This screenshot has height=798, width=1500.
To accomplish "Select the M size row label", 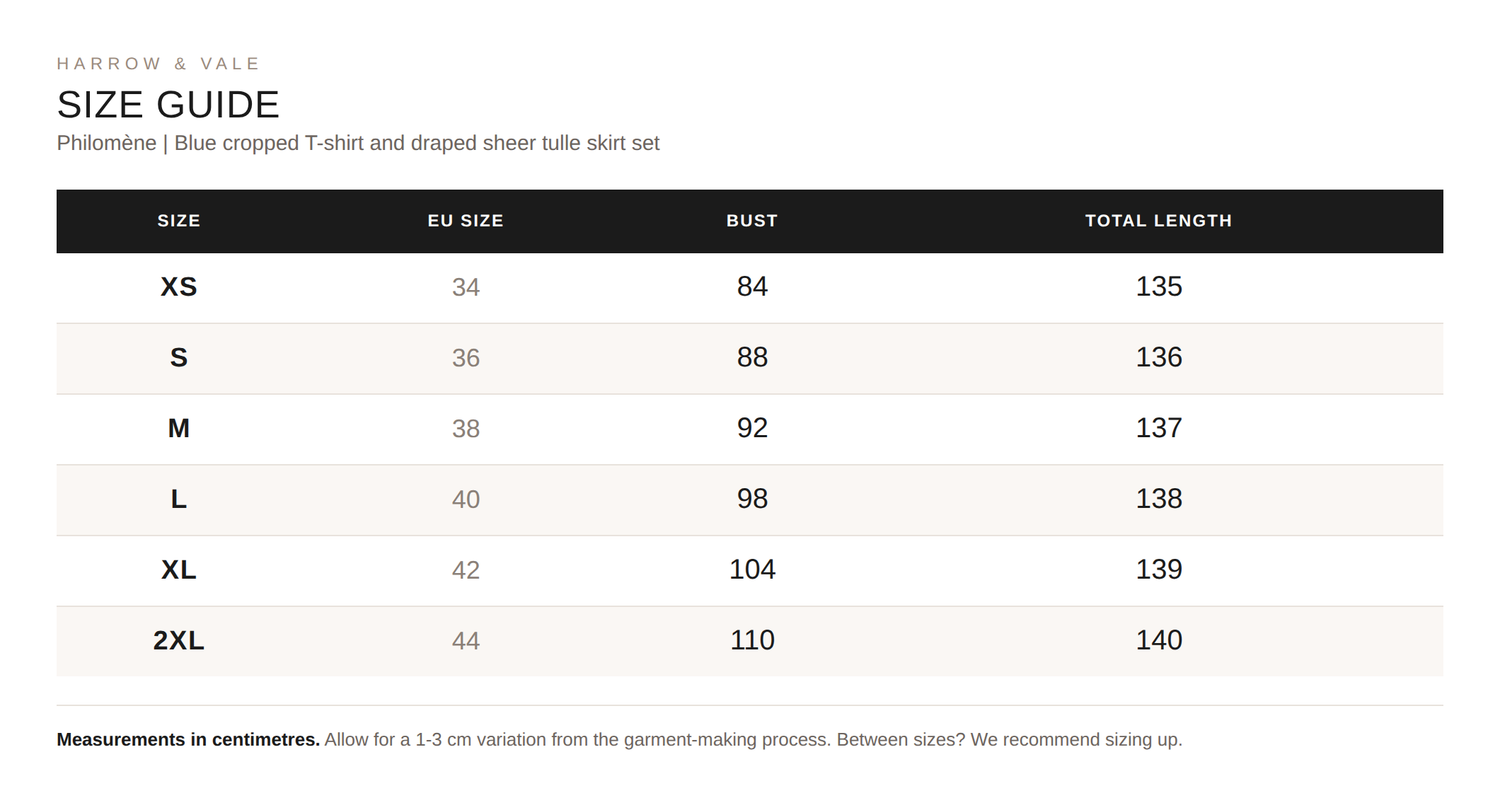I will (x=179, y=428).
